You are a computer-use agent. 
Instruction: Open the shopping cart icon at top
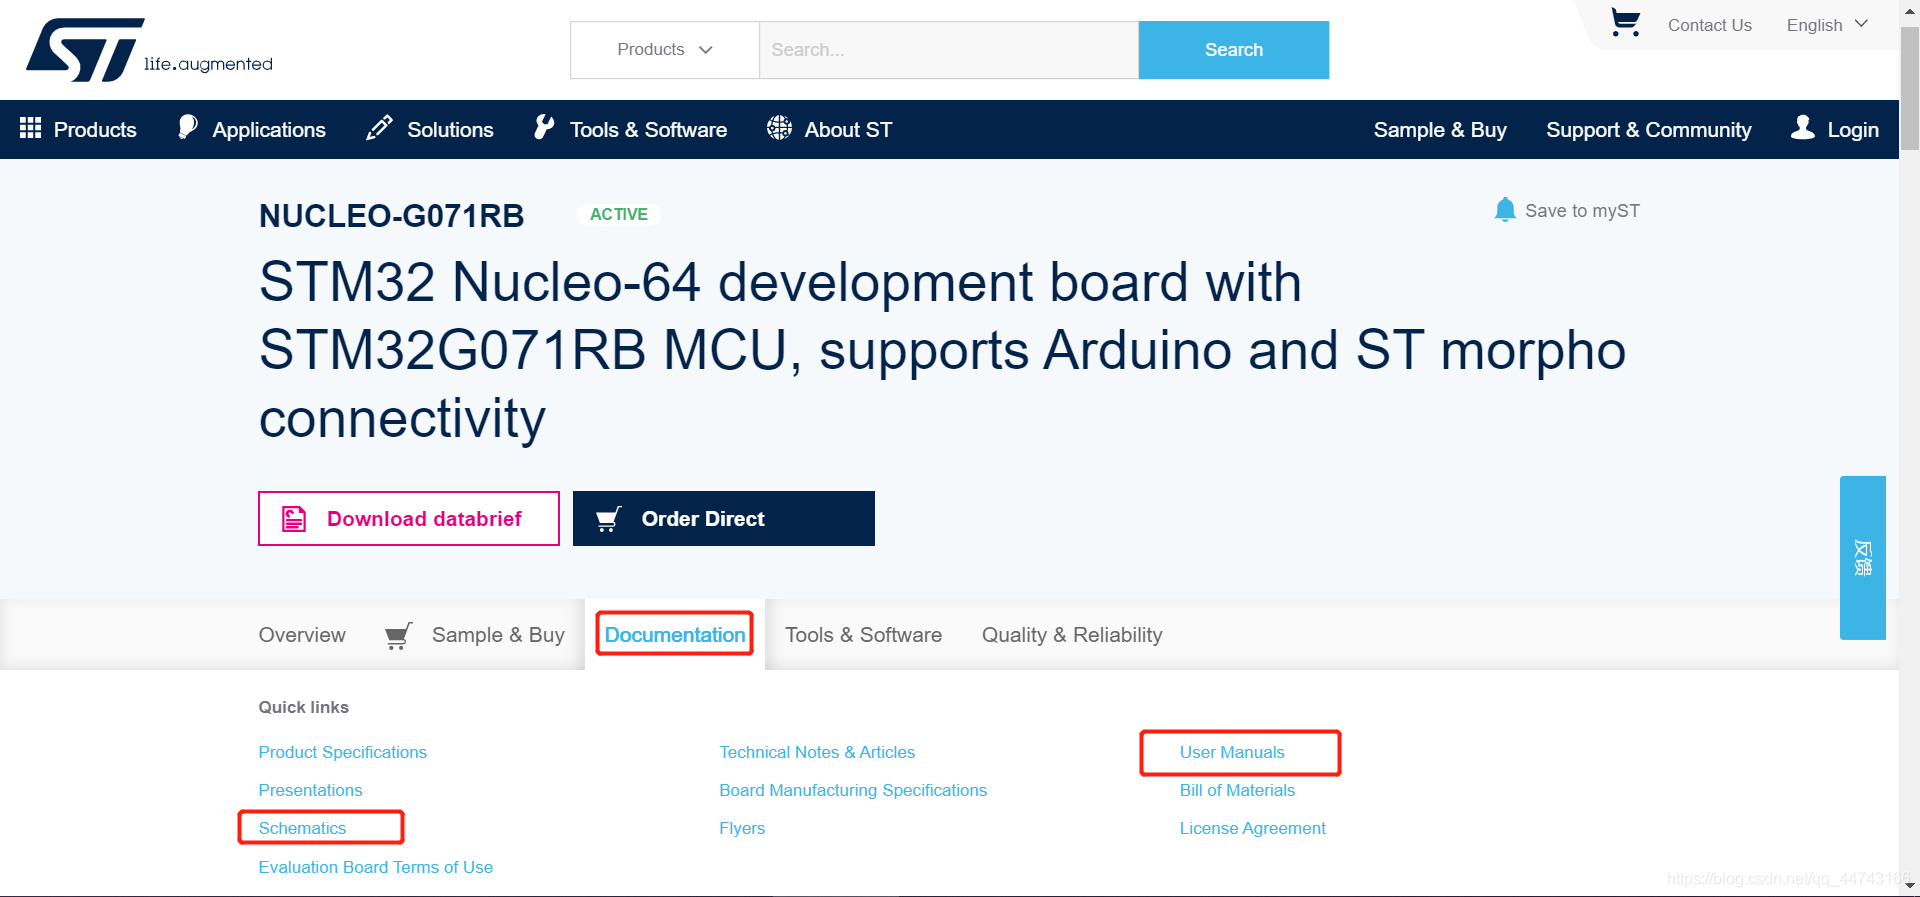click(1625, 23)
